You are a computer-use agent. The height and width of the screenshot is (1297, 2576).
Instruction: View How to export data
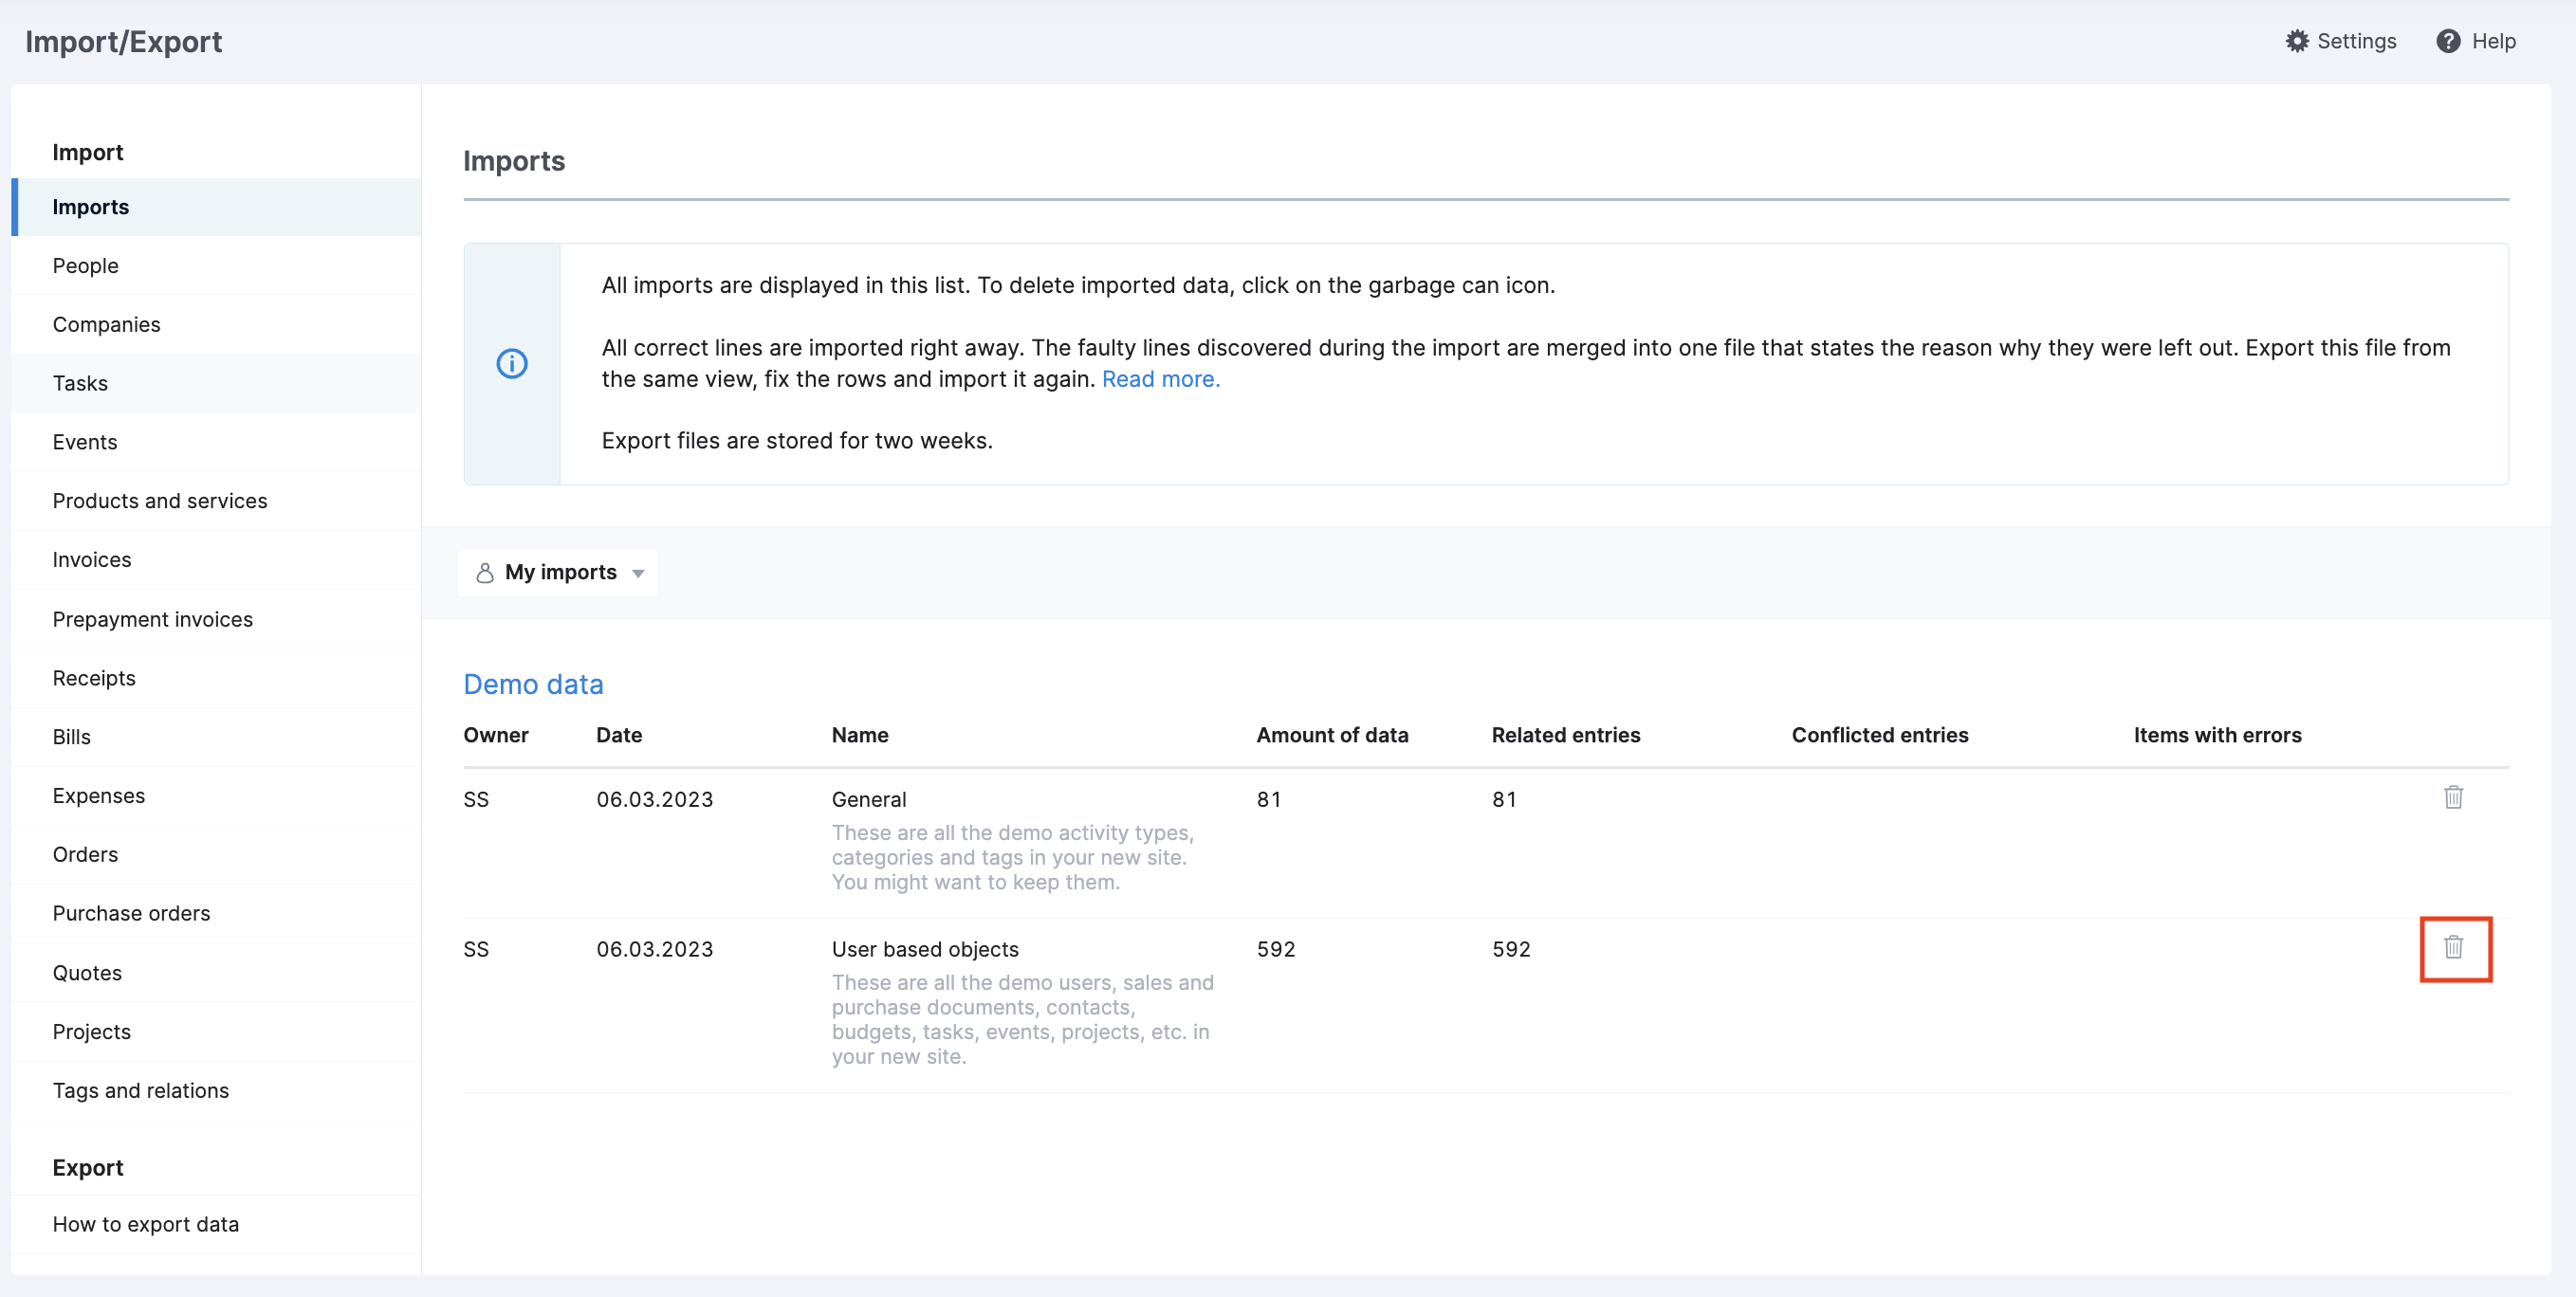(x=146, y=1223)
